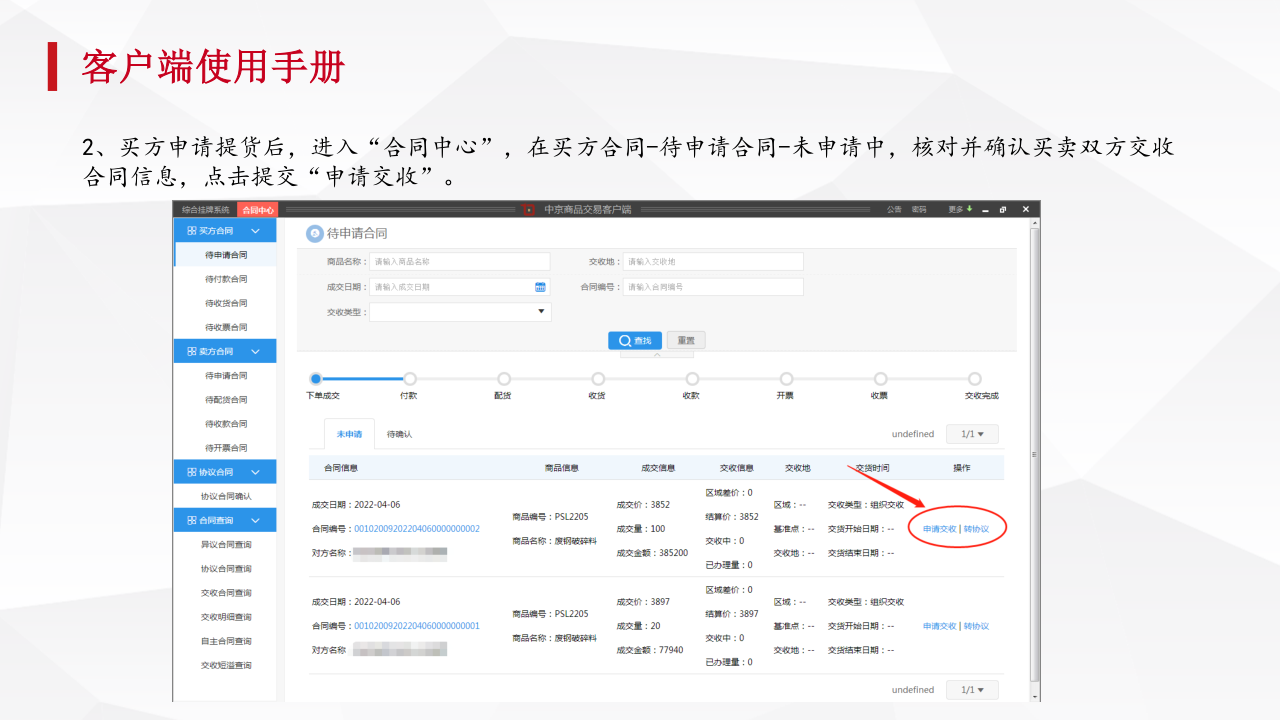Click the 合同信息 column header

341,468
